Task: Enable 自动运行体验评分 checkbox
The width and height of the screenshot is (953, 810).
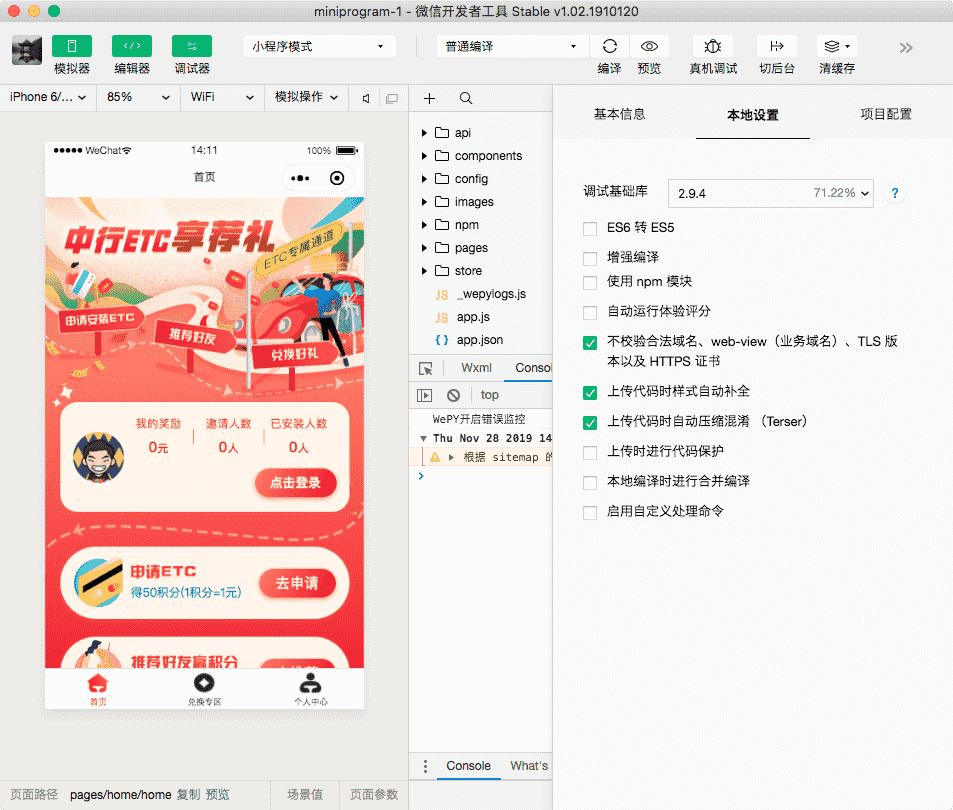Action: (x=590, y=312)
